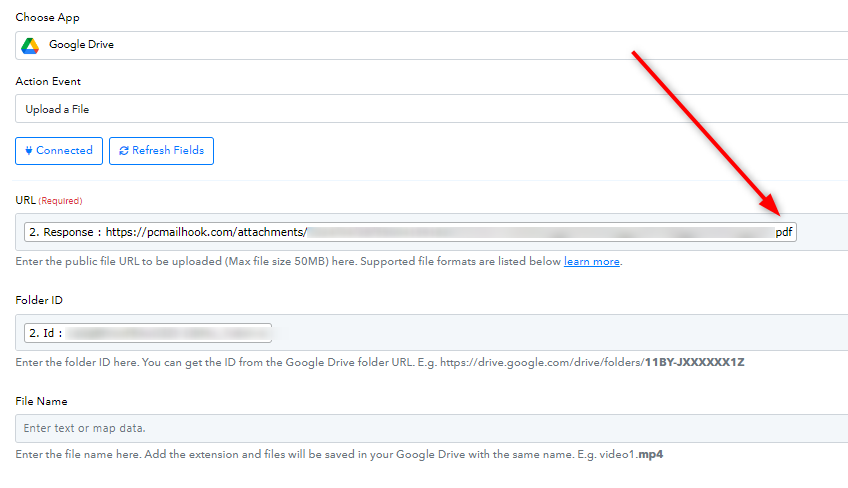Click the File Name label
The width and height of the screenshot is (848, 488).
point(41,401)
